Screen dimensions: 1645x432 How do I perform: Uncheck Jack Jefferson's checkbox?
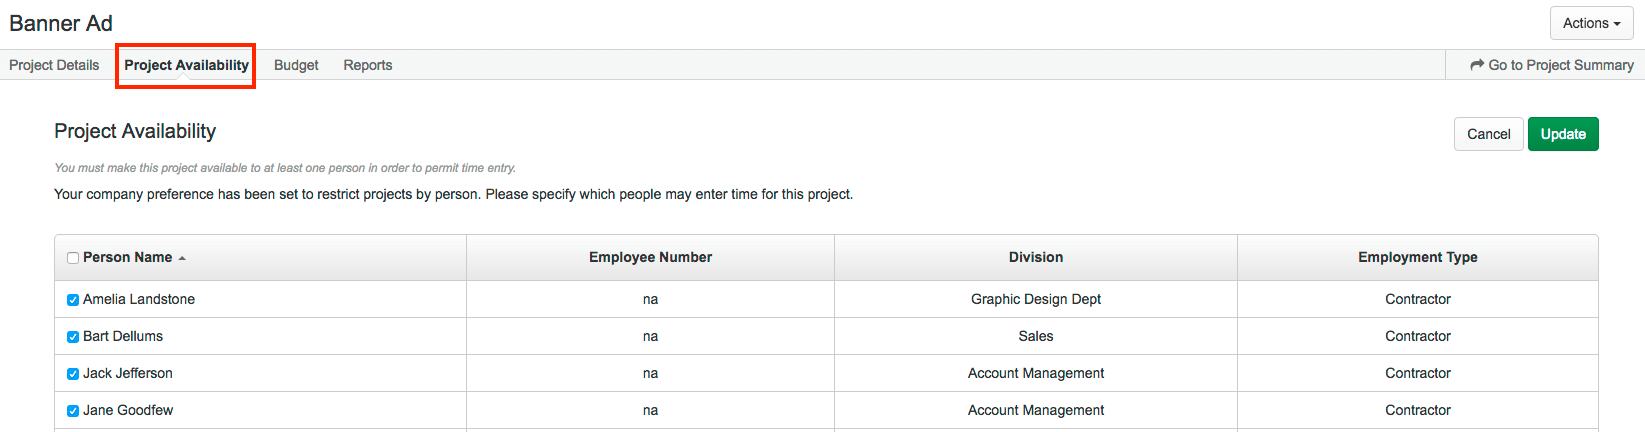pos(73,374)
